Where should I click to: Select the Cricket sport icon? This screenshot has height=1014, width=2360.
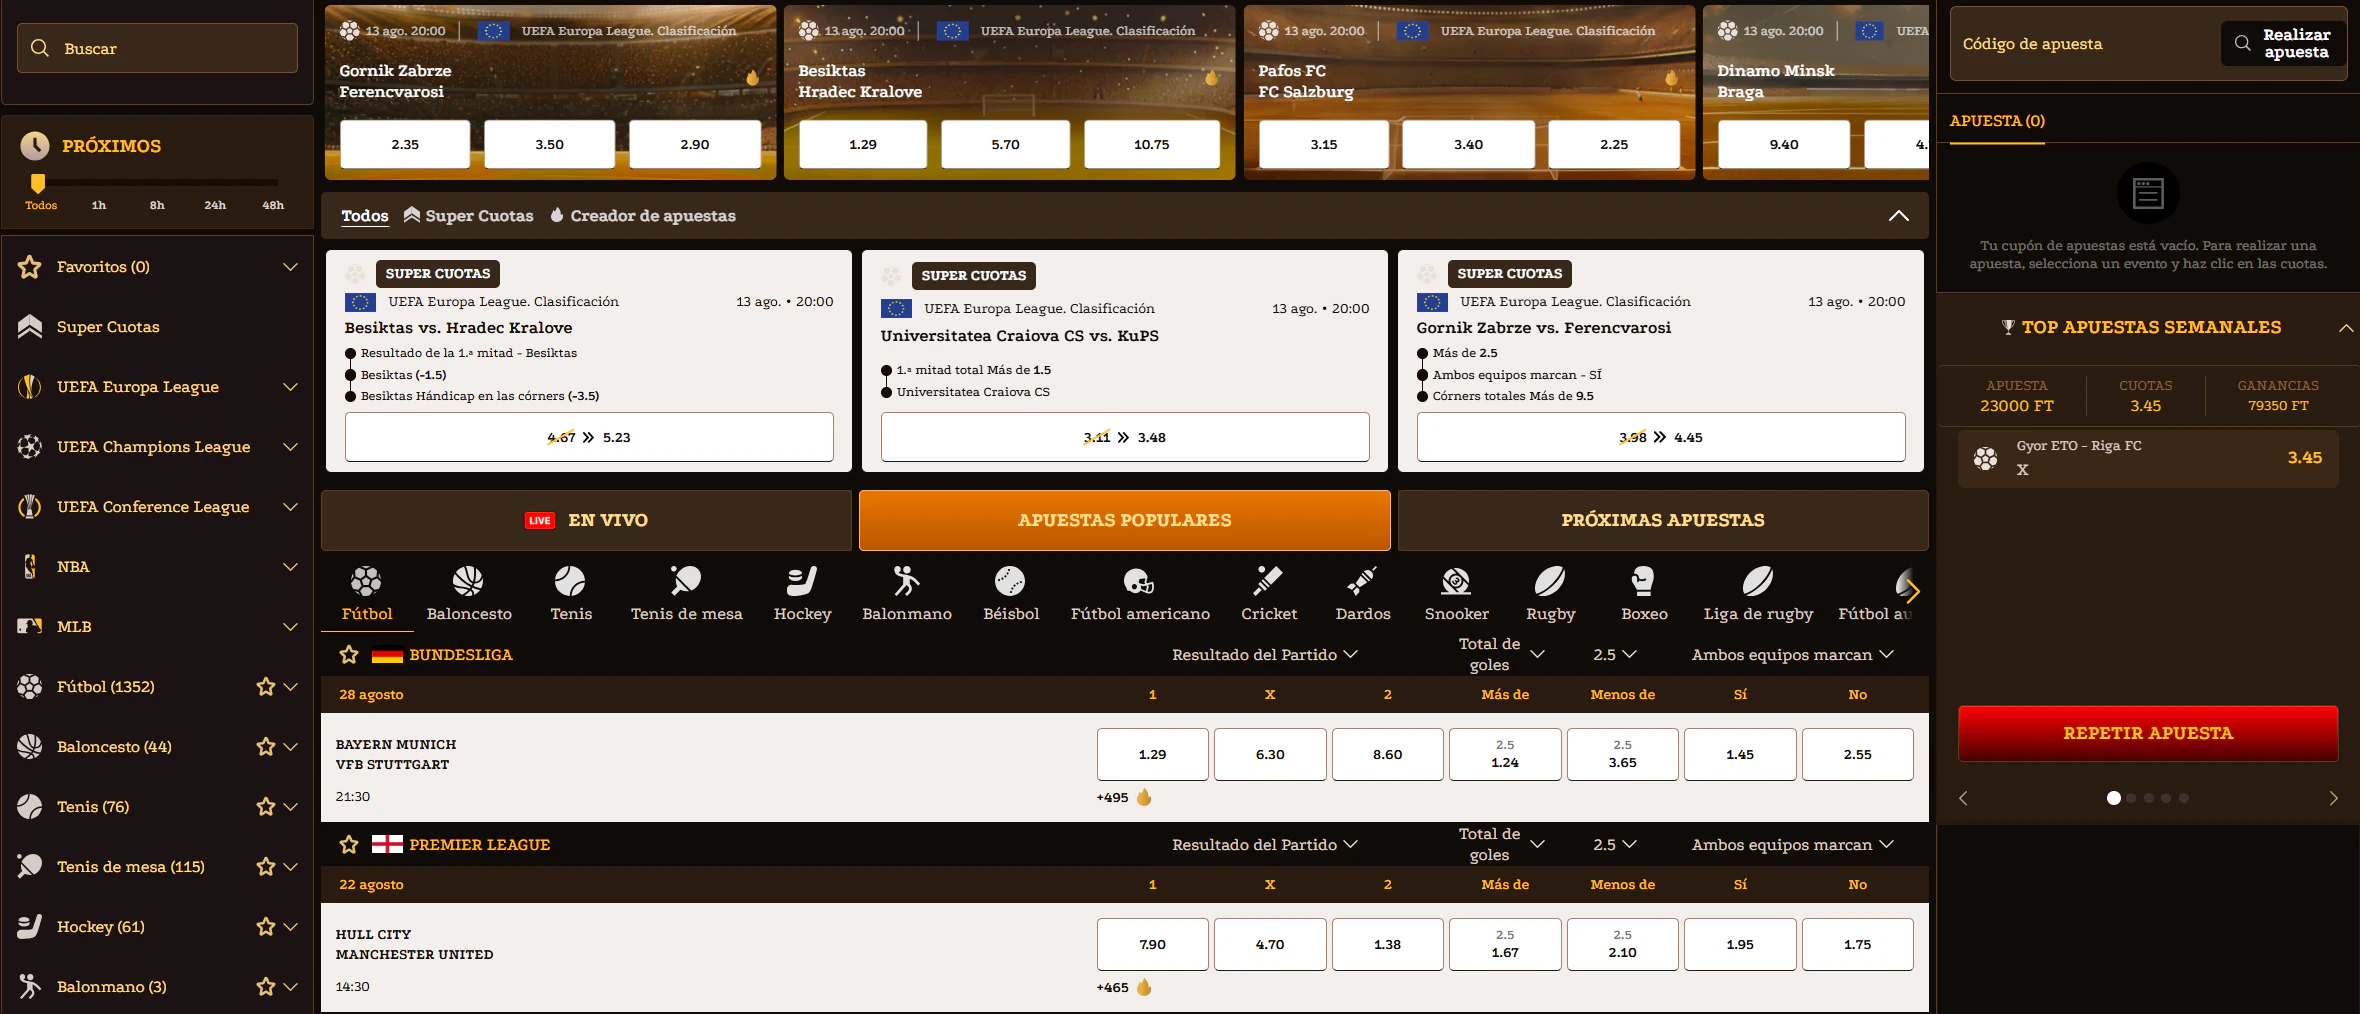click(1268, 581)
